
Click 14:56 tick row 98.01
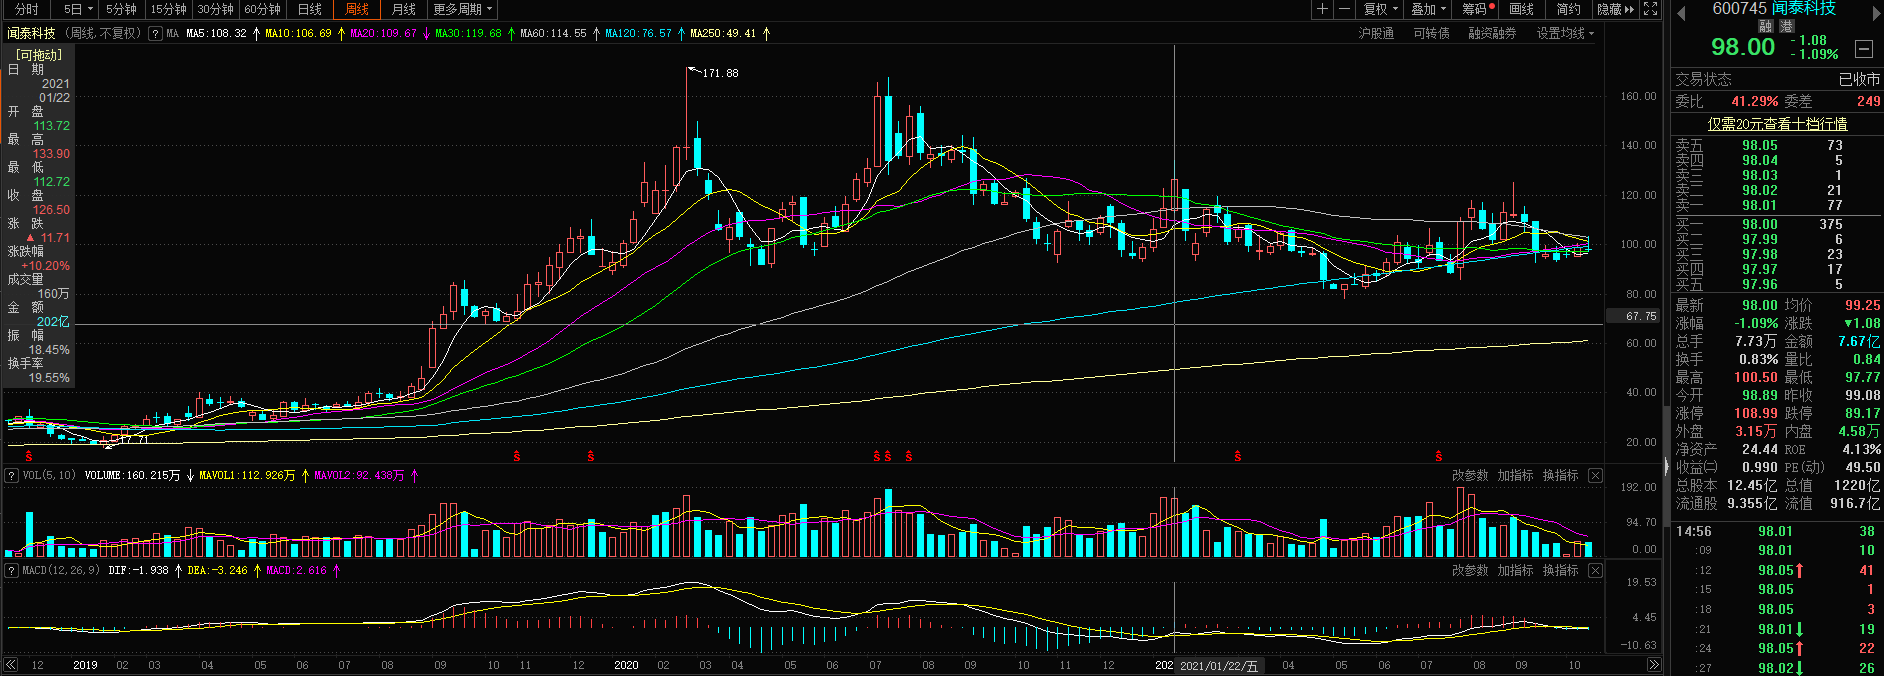(1776, 532)
